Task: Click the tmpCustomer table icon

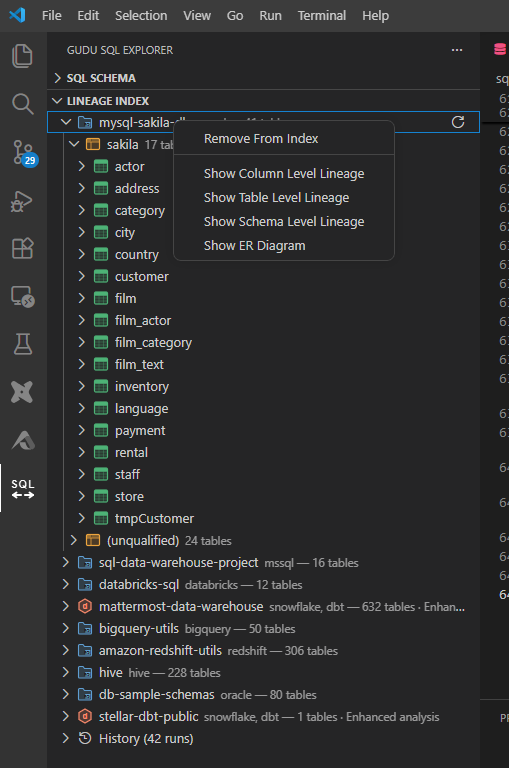Action: point(101,518)
